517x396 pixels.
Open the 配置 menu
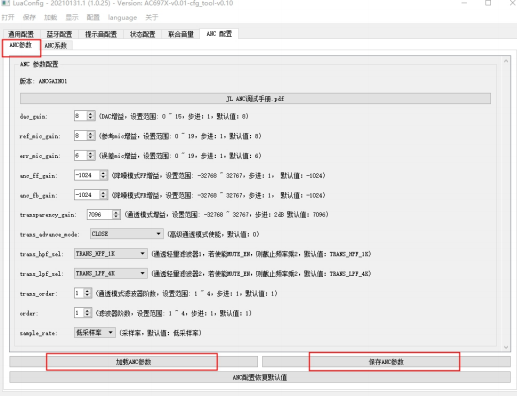(x=93, y=17)
